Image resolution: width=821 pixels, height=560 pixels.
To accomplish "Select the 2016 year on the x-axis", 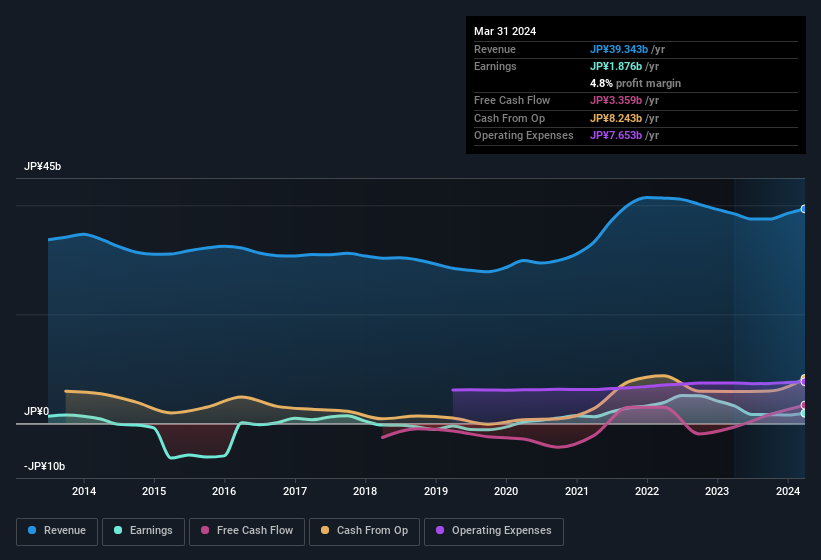I will 224,491.
